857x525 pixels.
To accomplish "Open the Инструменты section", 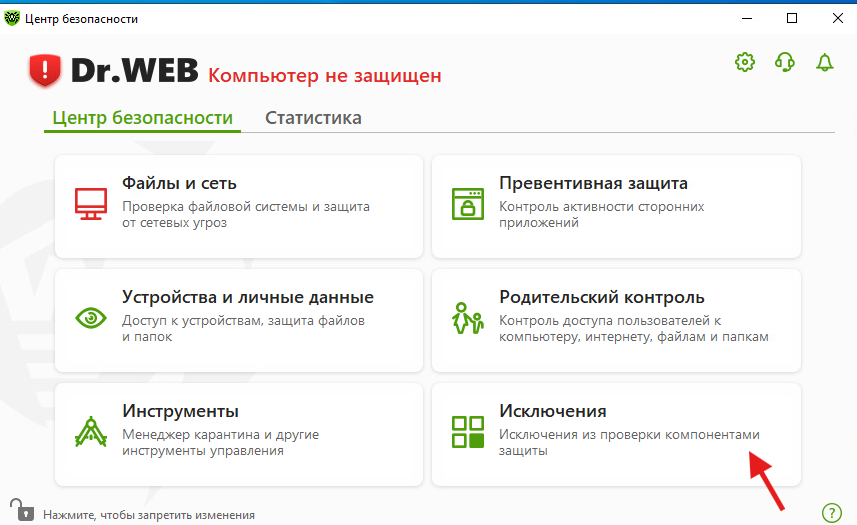I will tap(239, 434).
